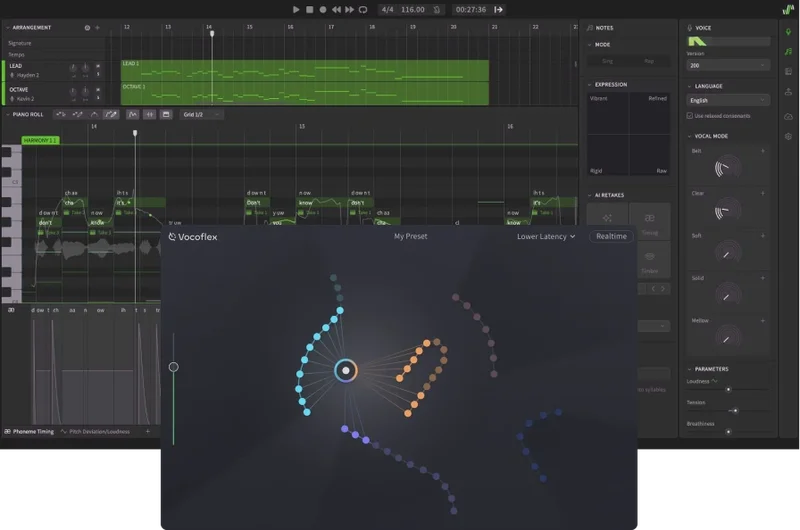Add a new track with the plus icon

(x=97, y=28)
